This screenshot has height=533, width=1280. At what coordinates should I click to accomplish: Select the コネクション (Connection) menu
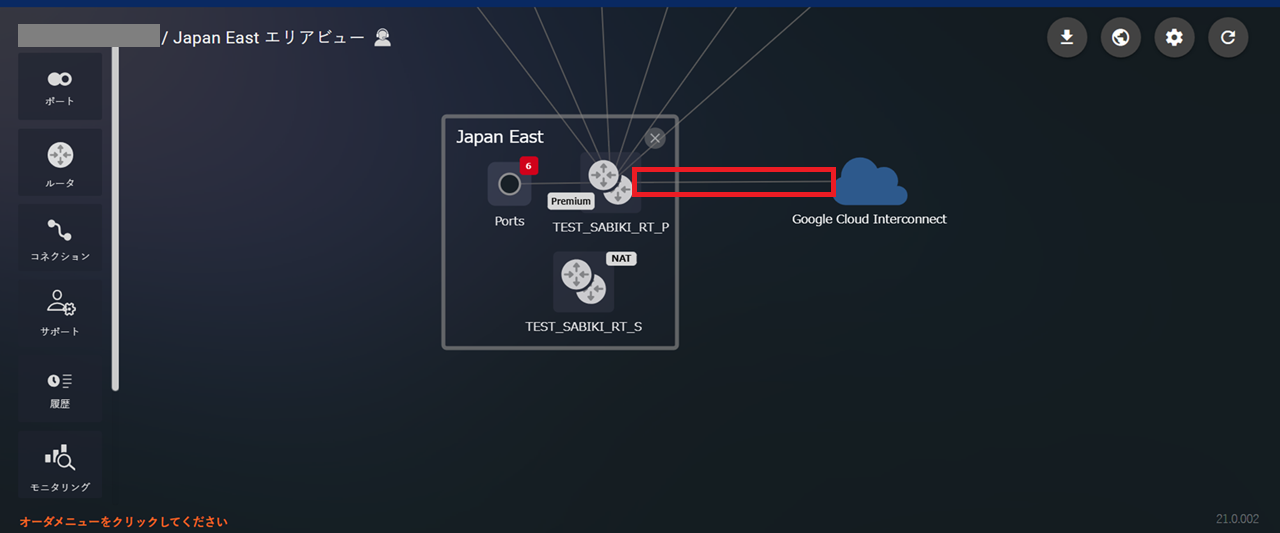(x=60, y=238)
